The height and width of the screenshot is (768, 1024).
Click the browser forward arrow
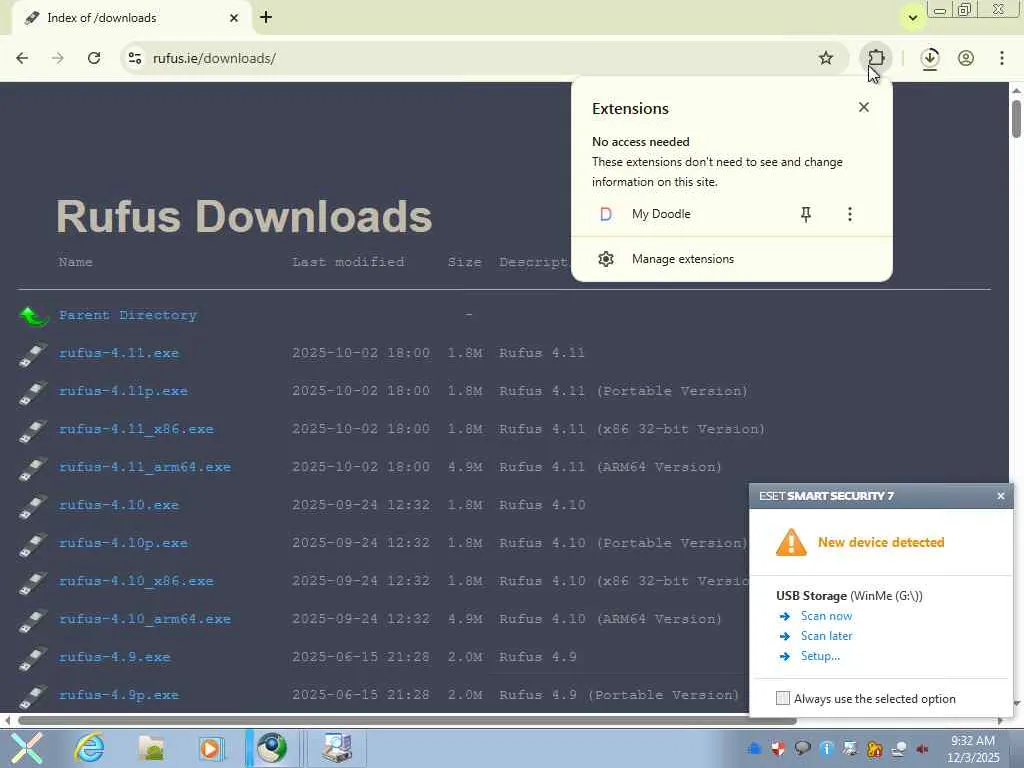click(58, 58)
